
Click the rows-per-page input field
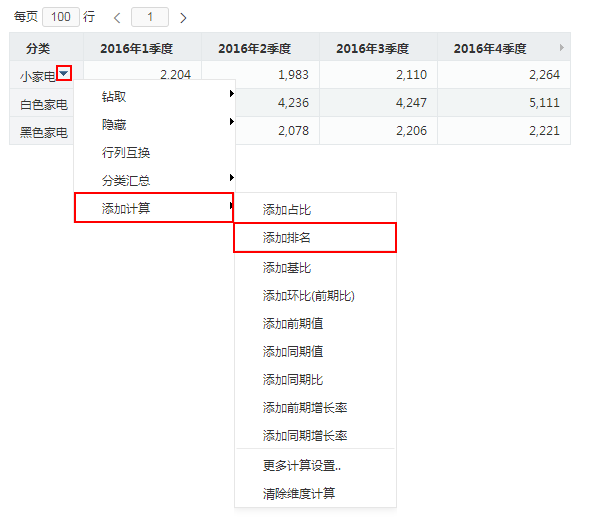pos(61,17)
